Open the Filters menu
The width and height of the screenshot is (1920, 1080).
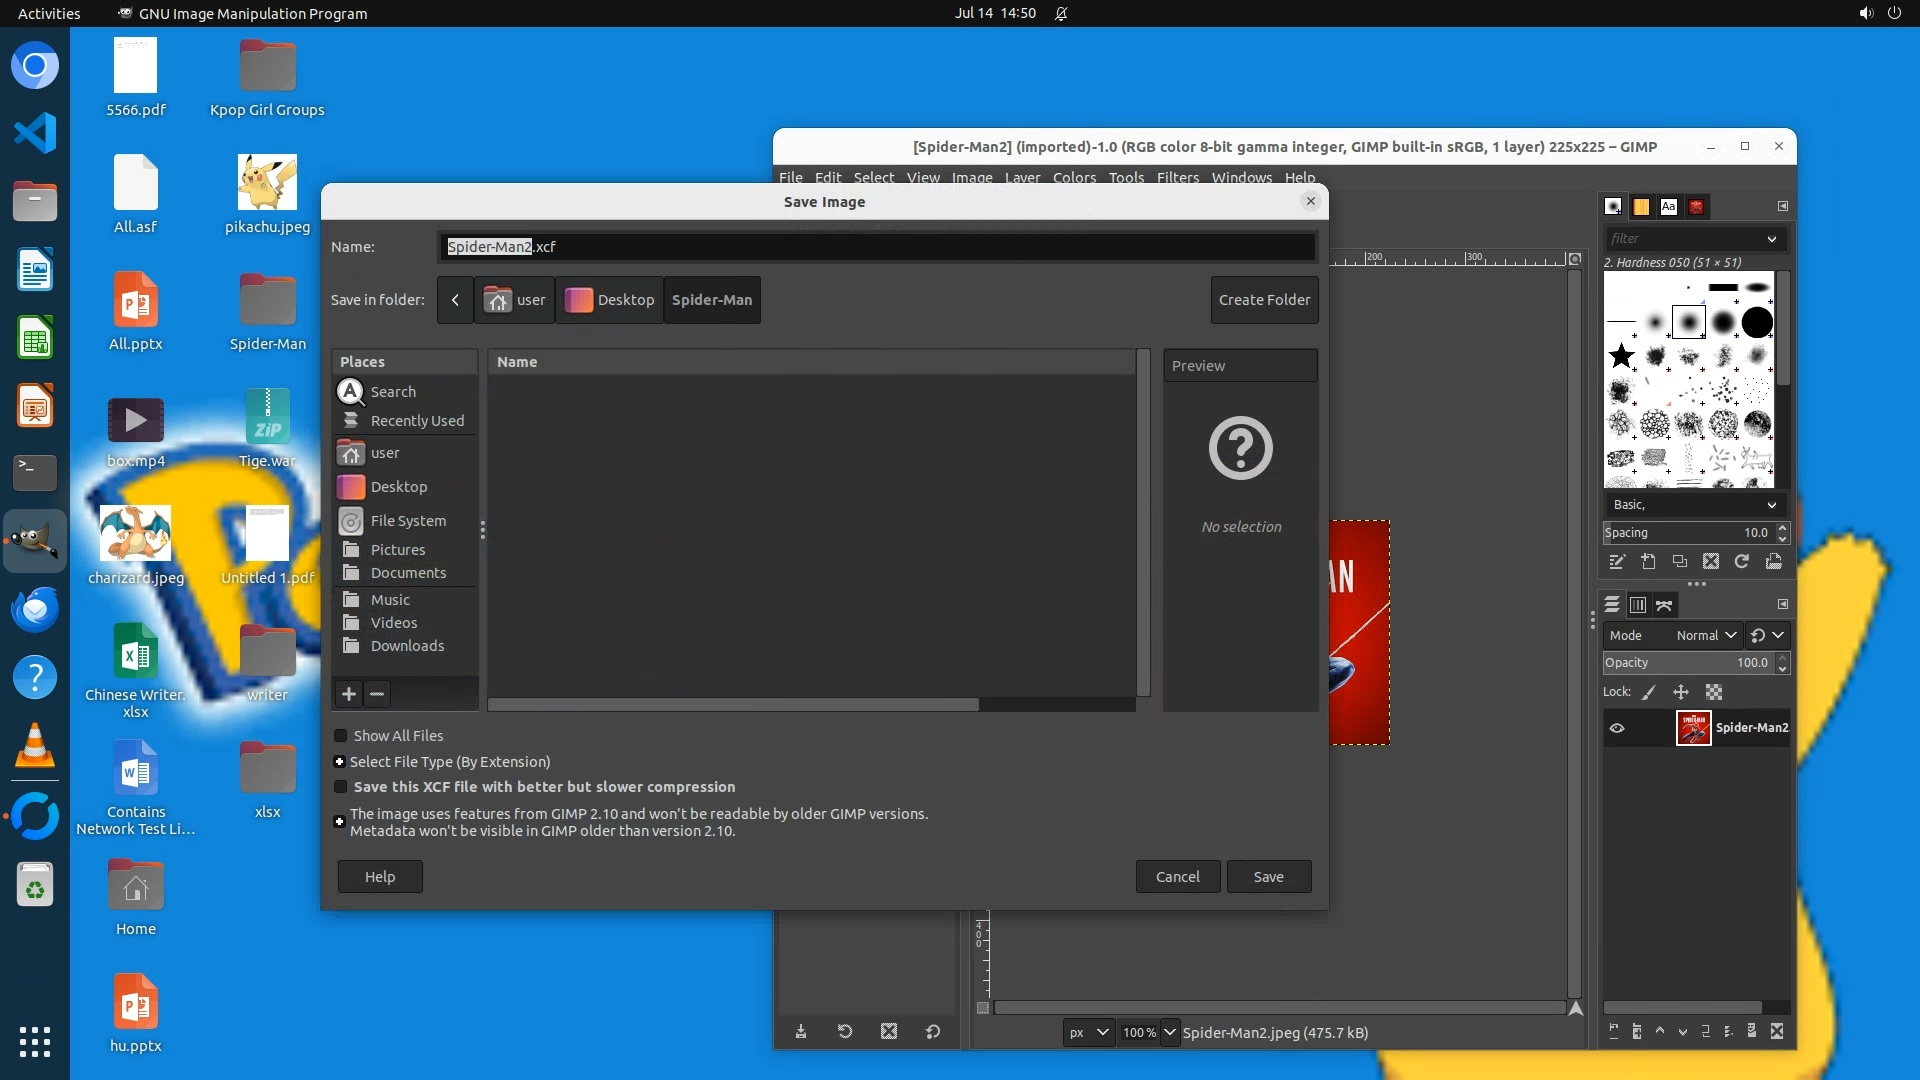[x=1177, y=177]
